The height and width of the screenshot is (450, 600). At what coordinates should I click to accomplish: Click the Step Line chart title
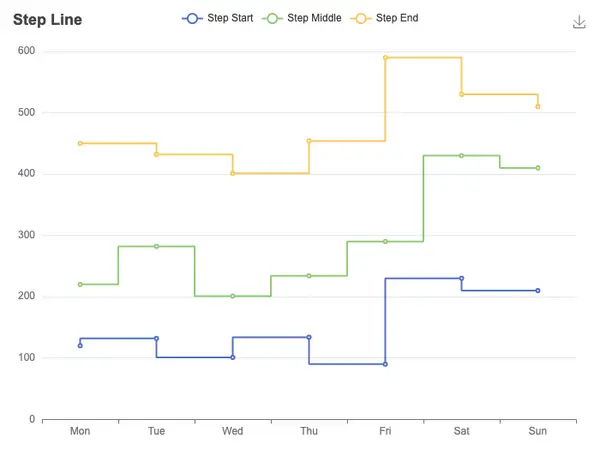point(47,20)
